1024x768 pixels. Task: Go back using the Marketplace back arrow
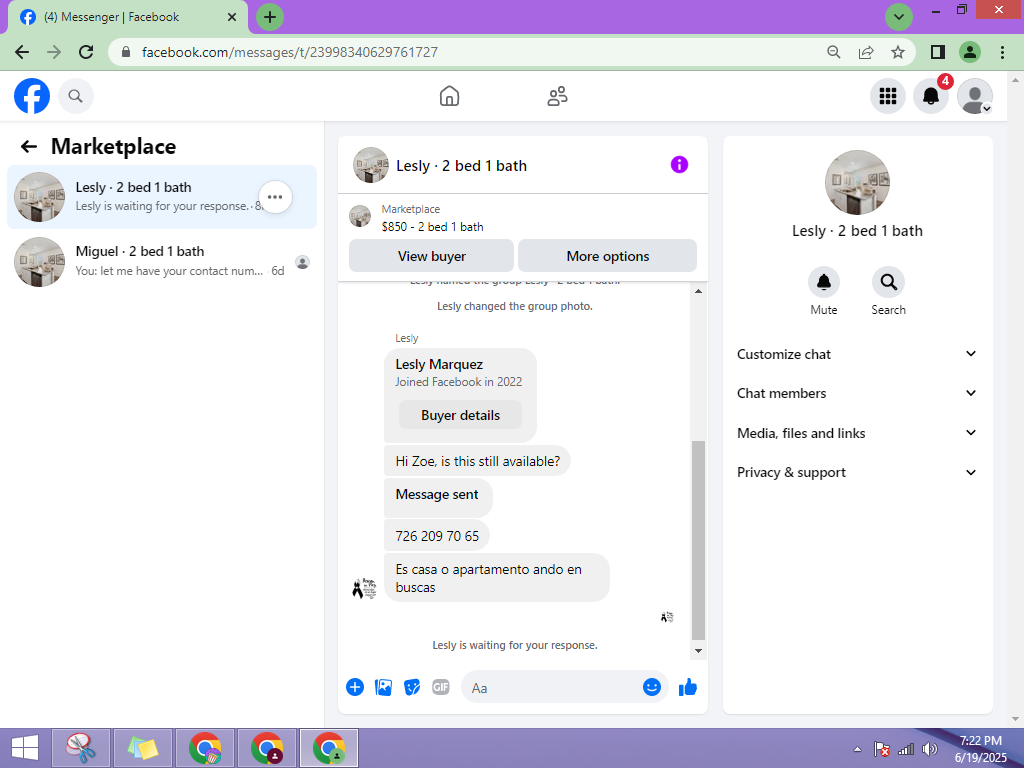(x=29, y=146)
